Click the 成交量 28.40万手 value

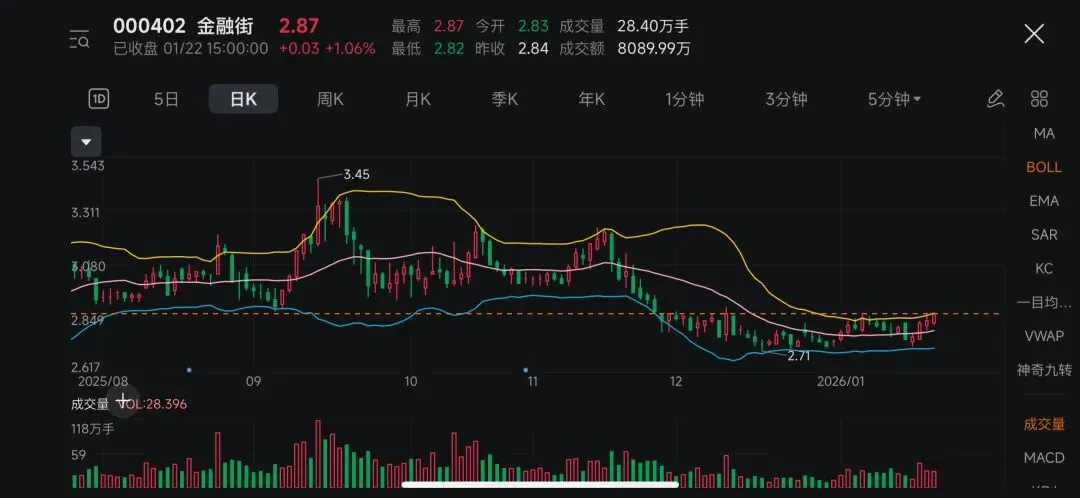(653, 26)
